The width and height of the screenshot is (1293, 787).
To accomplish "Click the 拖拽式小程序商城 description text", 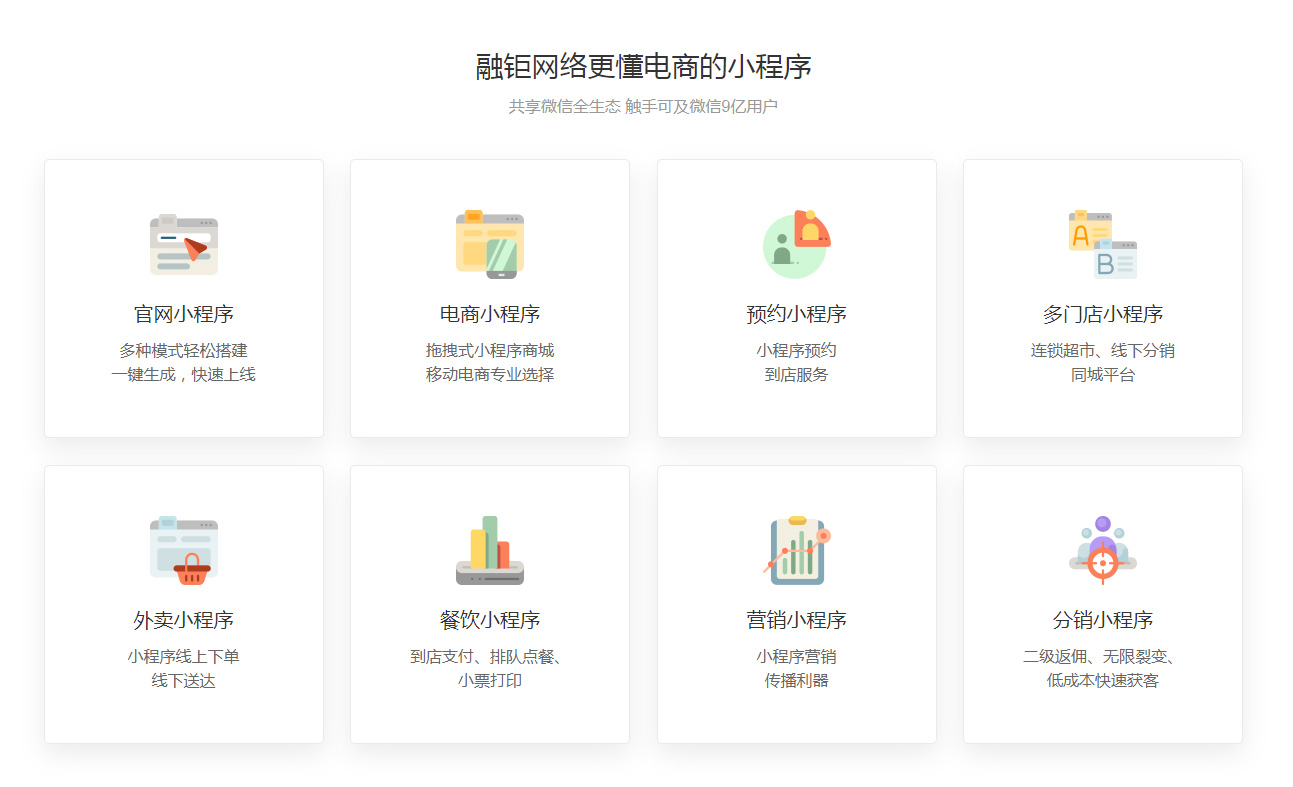I will click(x=490, y=351).
